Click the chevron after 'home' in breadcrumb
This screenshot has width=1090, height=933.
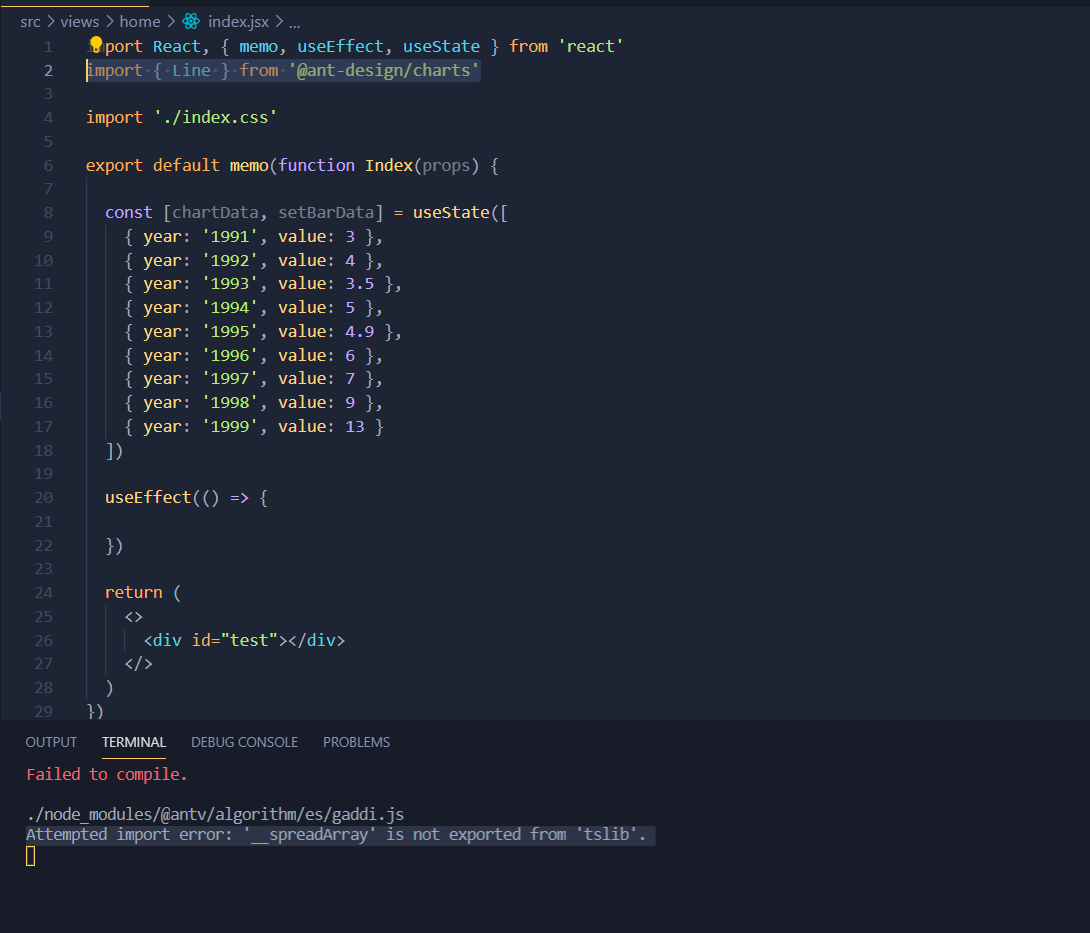[x=171, y=22]
